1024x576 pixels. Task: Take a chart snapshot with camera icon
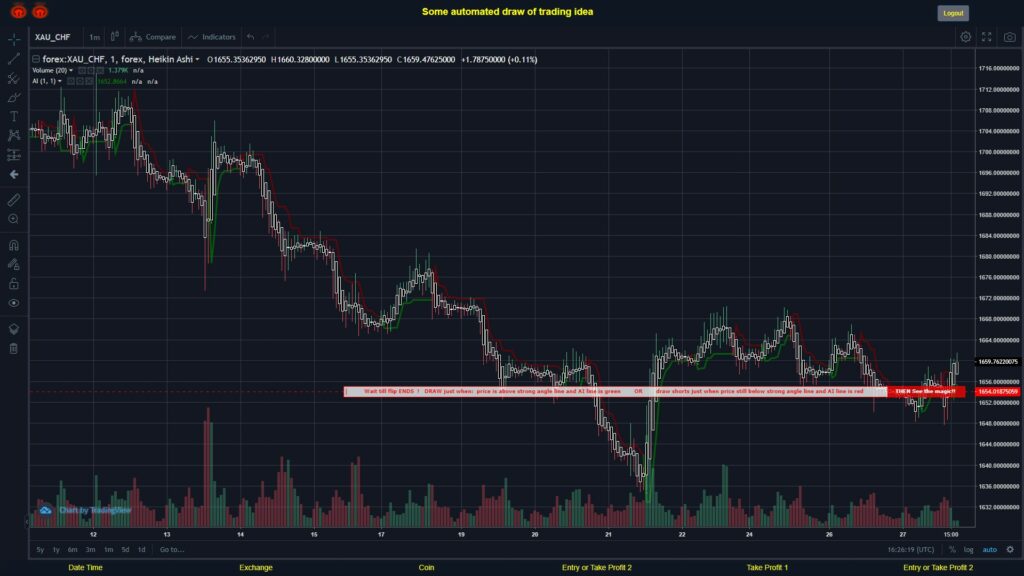click(1010, 37)
